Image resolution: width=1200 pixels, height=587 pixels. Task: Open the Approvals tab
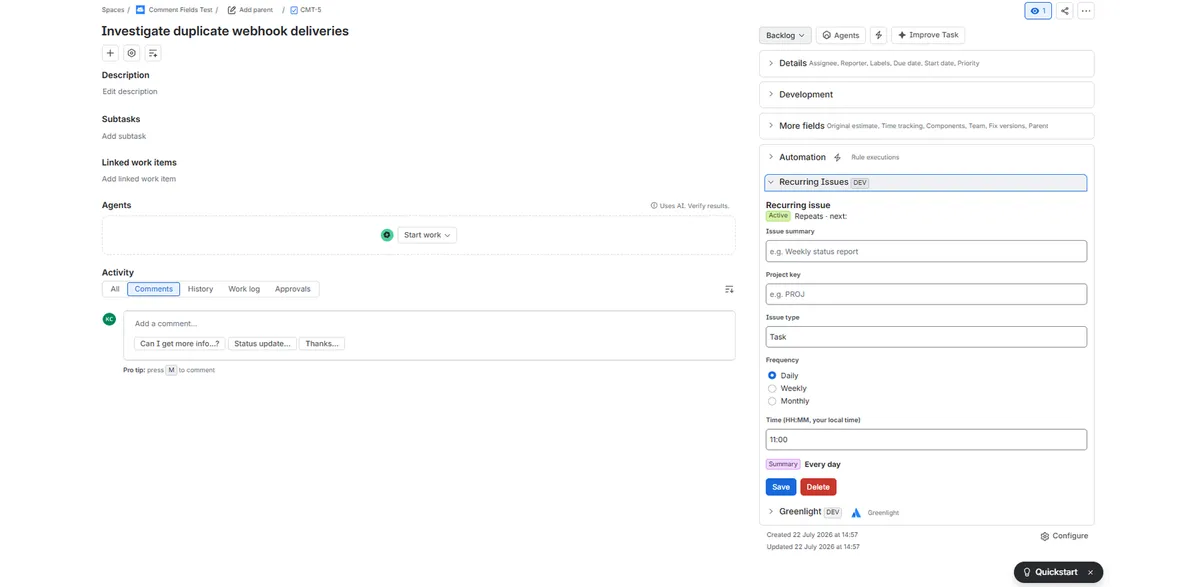click(293, 289)
